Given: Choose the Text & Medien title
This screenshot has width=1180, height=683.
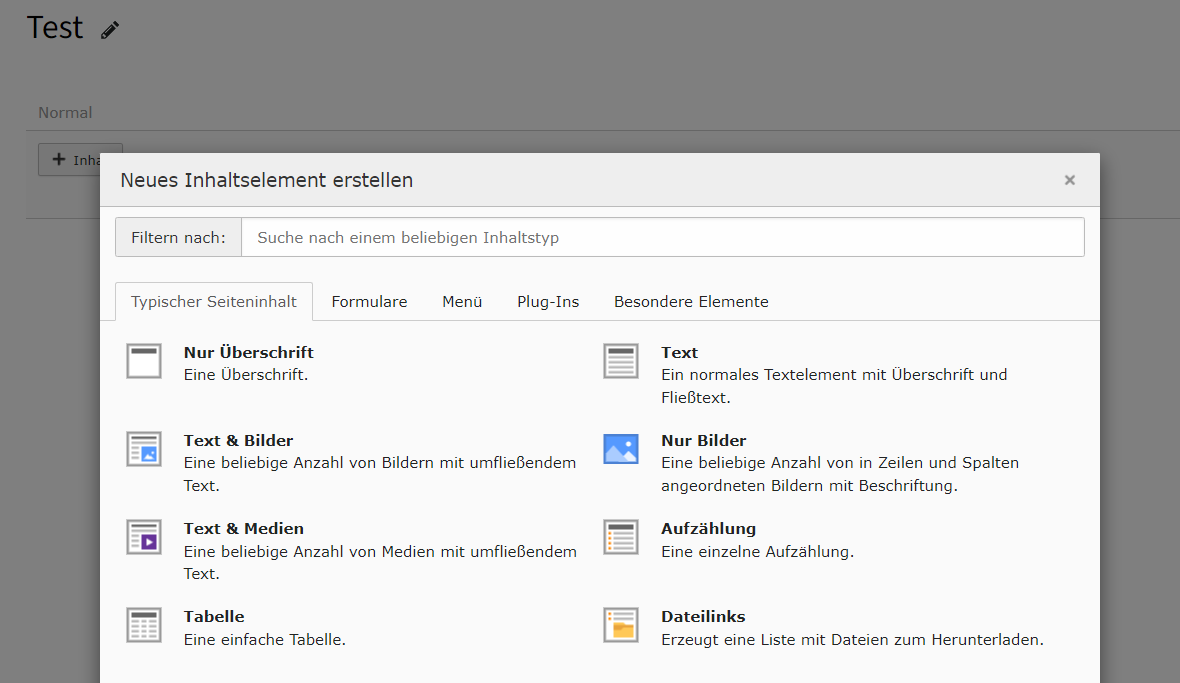Looking at the screenshot, I should [244, 528].
